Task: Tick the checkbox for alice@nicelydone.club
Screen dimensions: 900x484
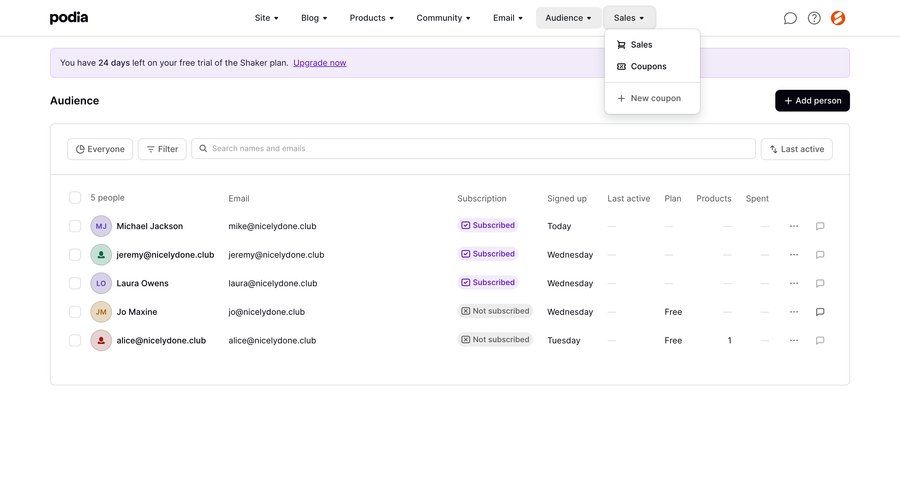Action: pyautogui.click(x=75, y=340)
